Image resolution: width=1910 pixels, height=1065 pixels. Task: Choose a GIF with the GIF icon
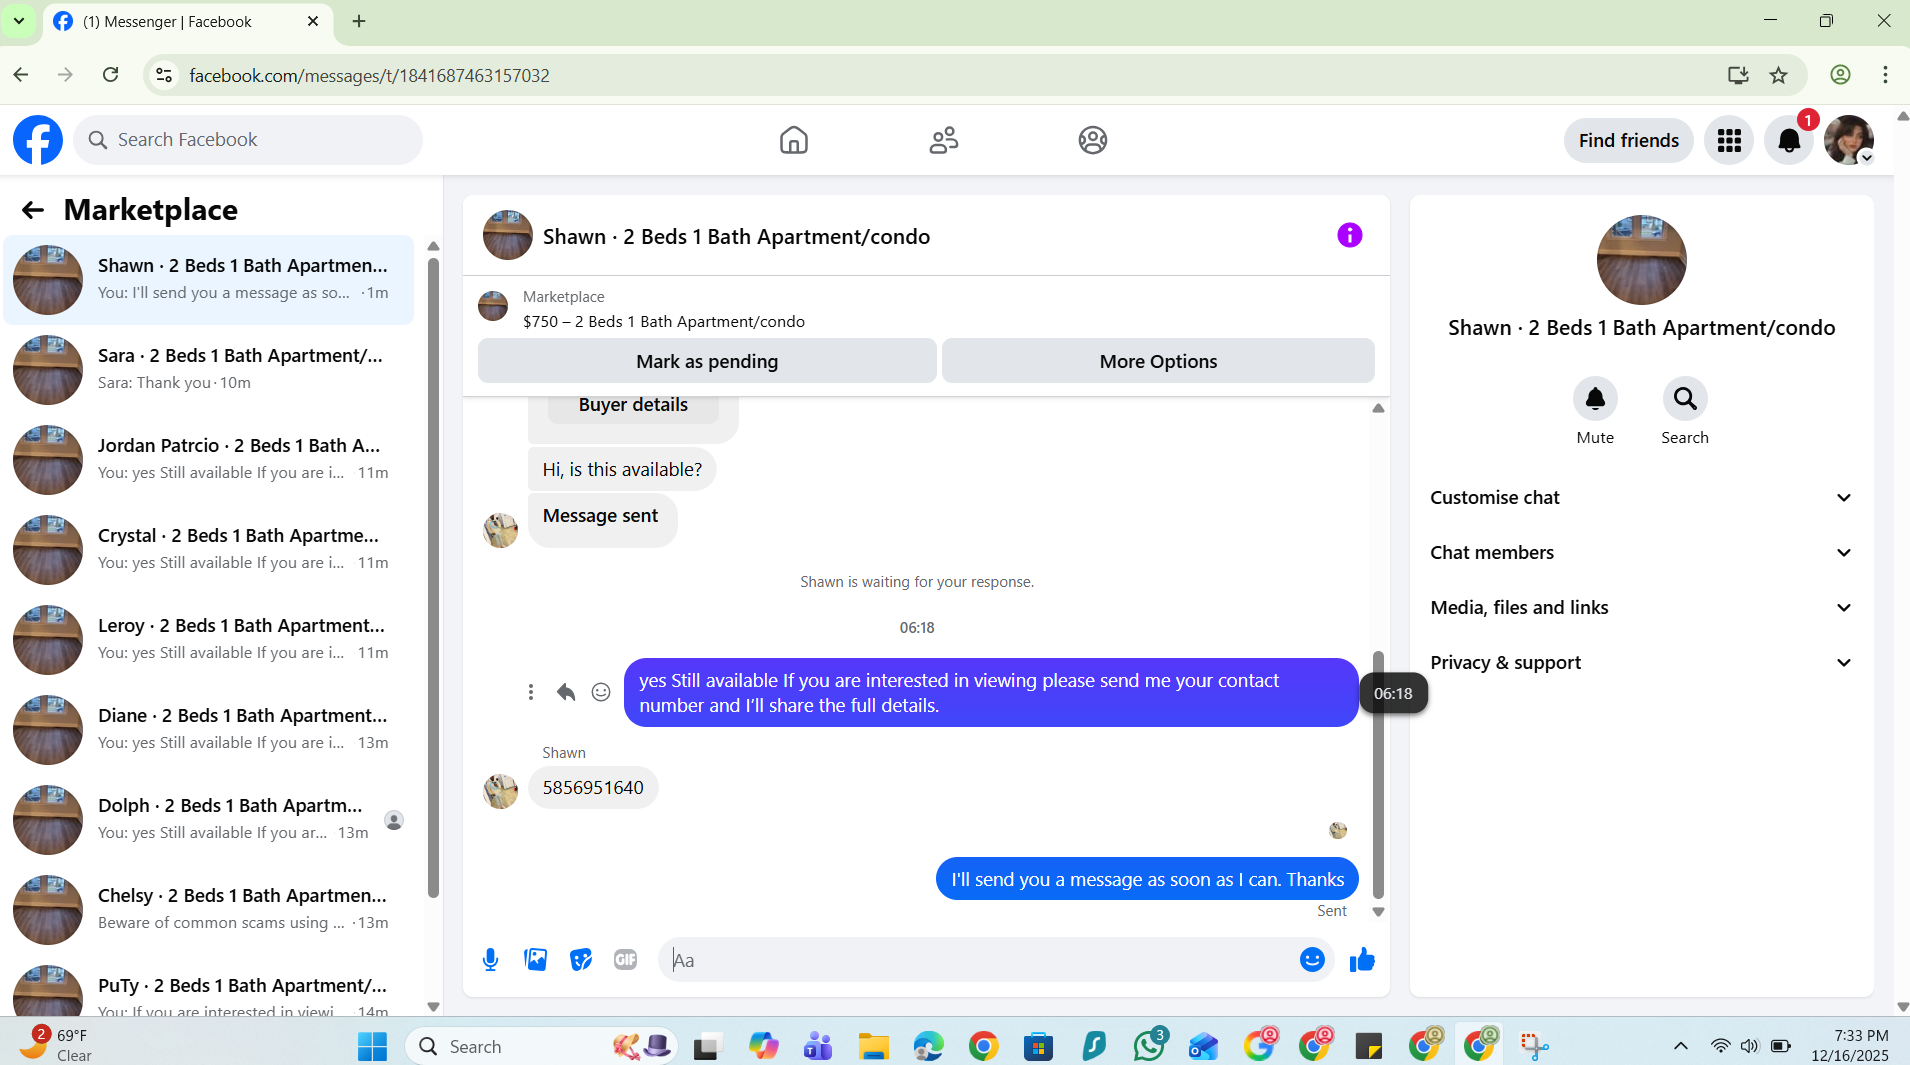pos(625,960)
